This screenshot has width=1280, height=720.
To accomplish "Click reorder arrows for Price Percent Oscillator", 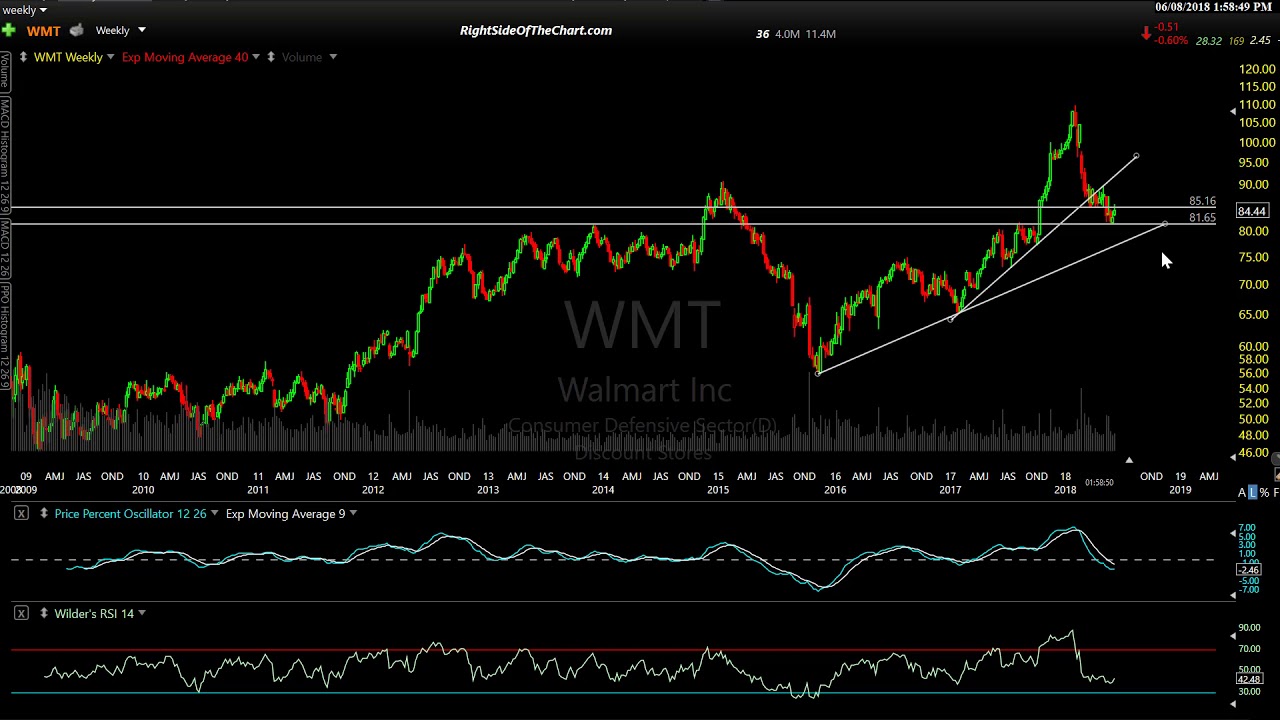I will 44,513.
